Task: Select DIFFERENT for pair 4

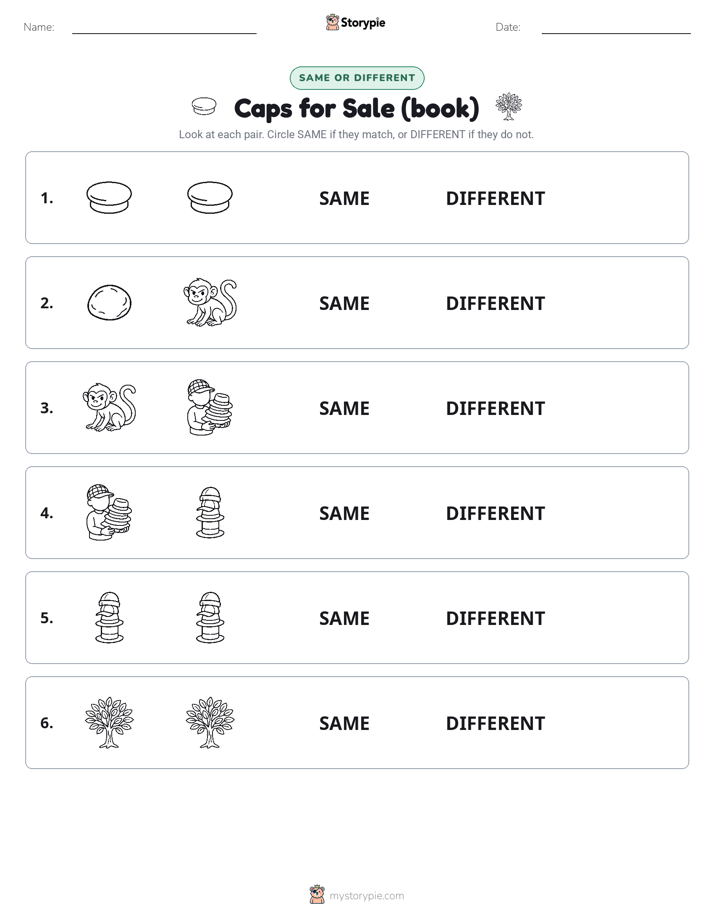Action: 495,513
